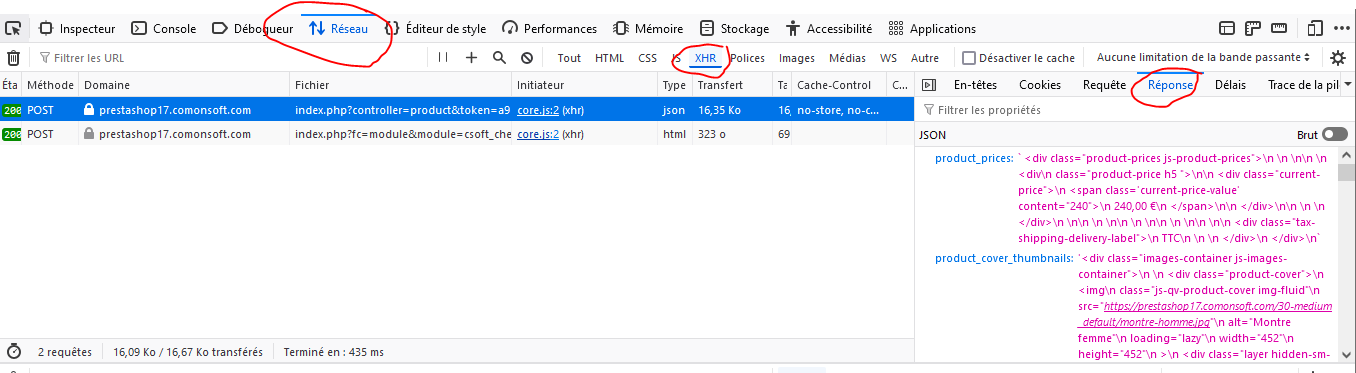Filter requests by XHR

point(705,58)
